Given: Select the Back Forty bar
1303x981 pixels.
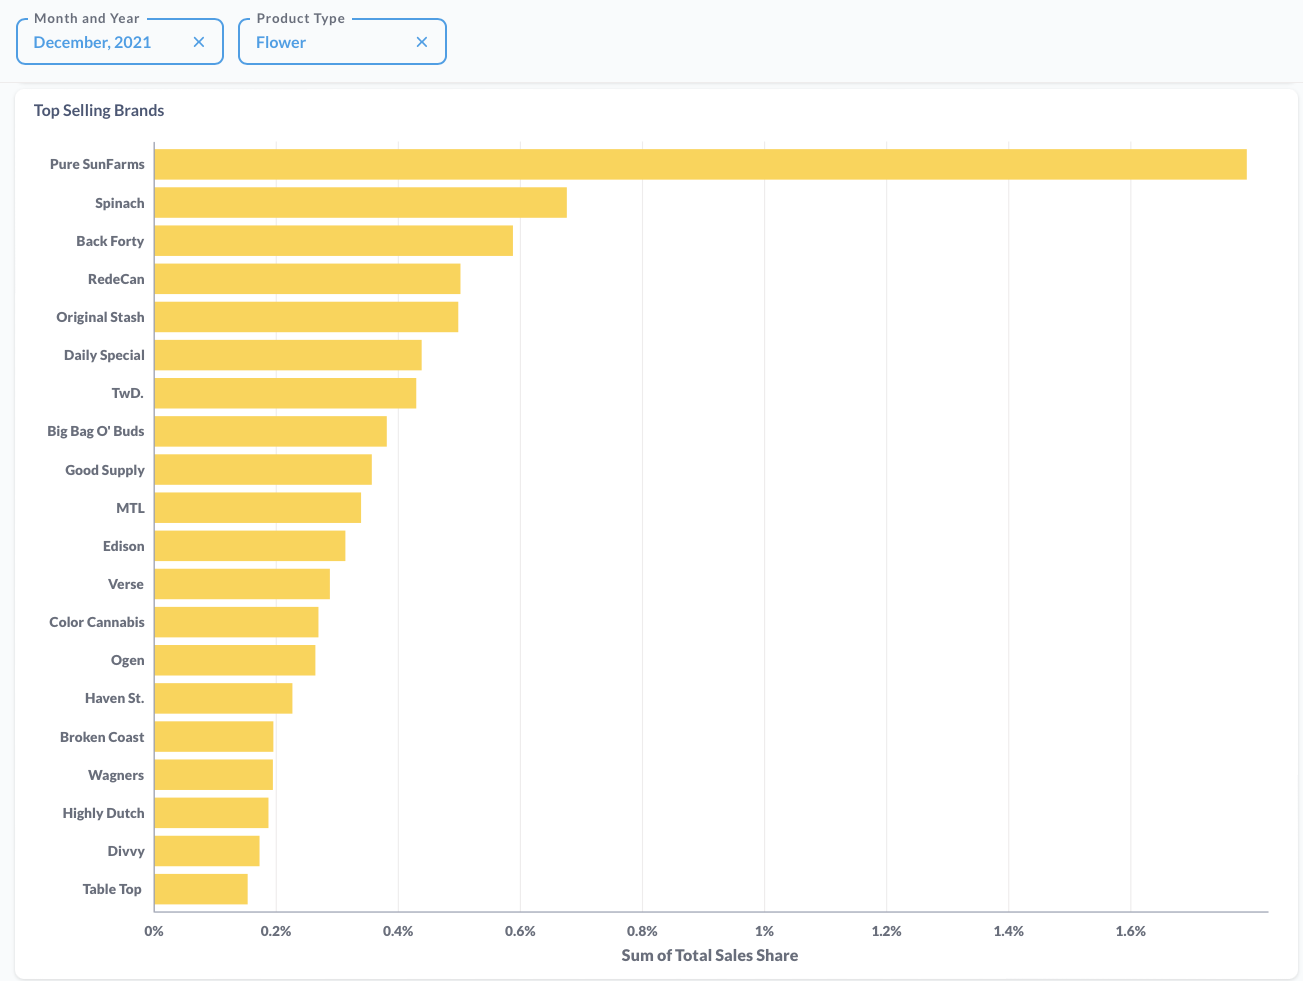Looking at the screenshot, I should point(334,240).
